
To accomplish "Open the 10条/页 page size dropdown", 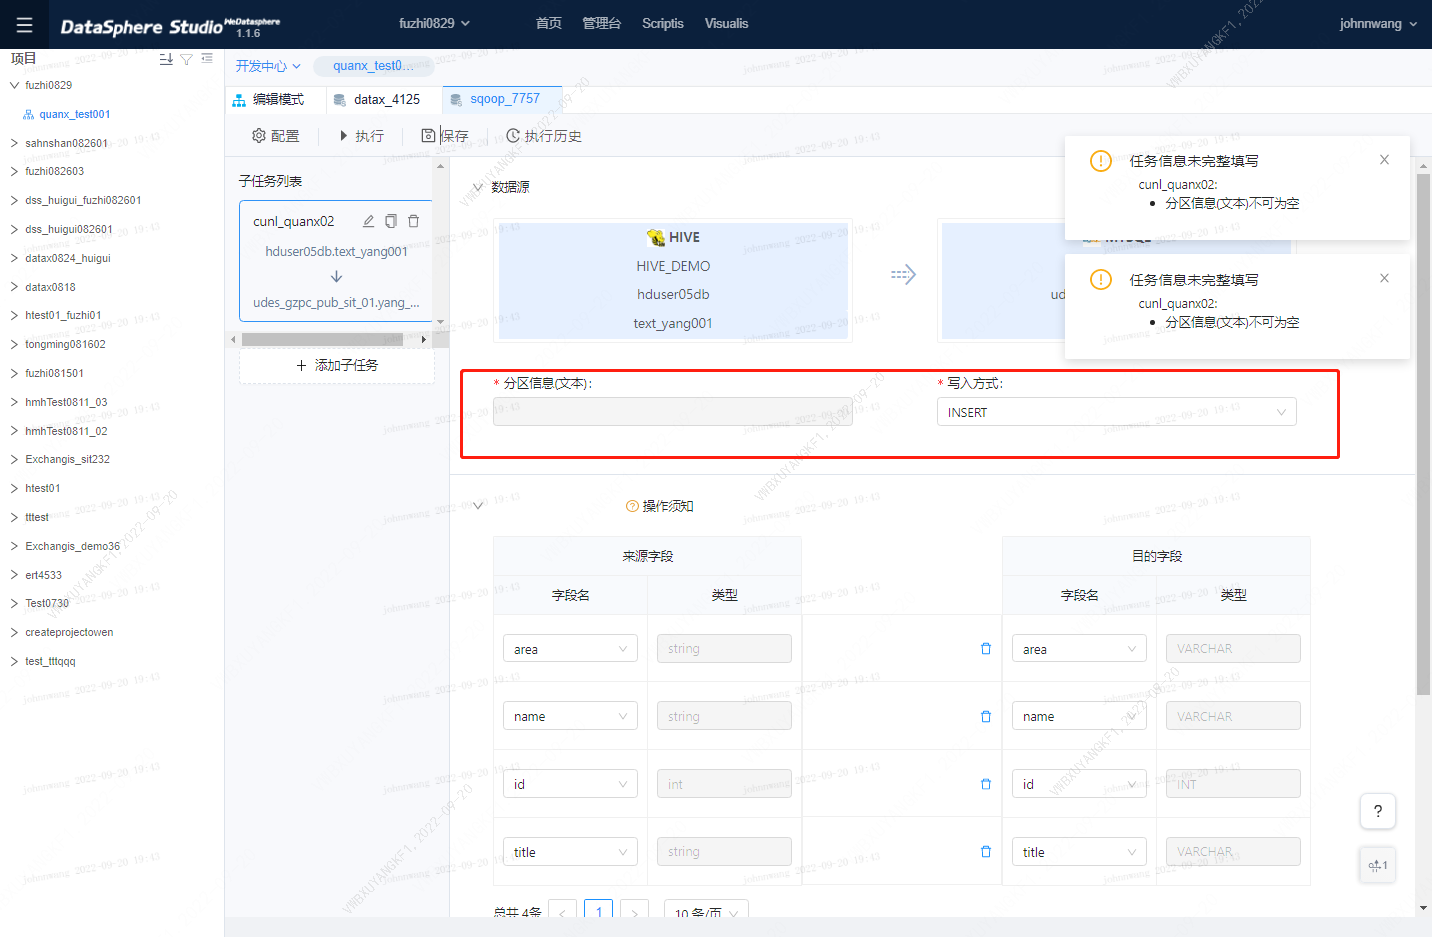I will point(705,911).
